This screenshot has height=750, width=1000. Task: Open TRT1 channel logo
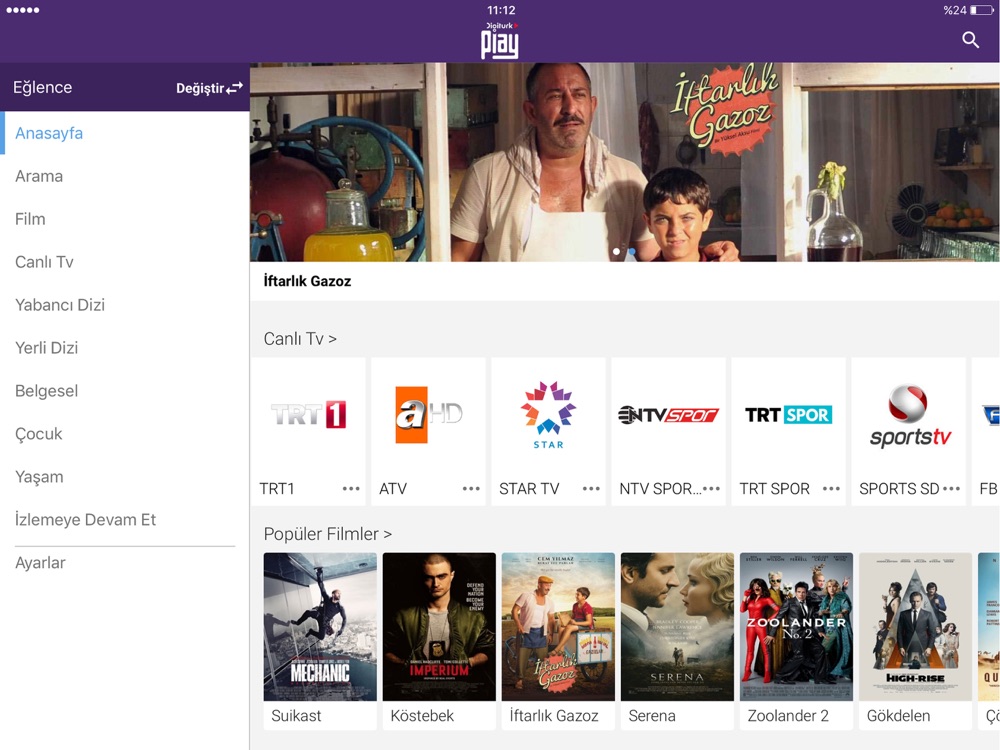click(x=309, y=415)
